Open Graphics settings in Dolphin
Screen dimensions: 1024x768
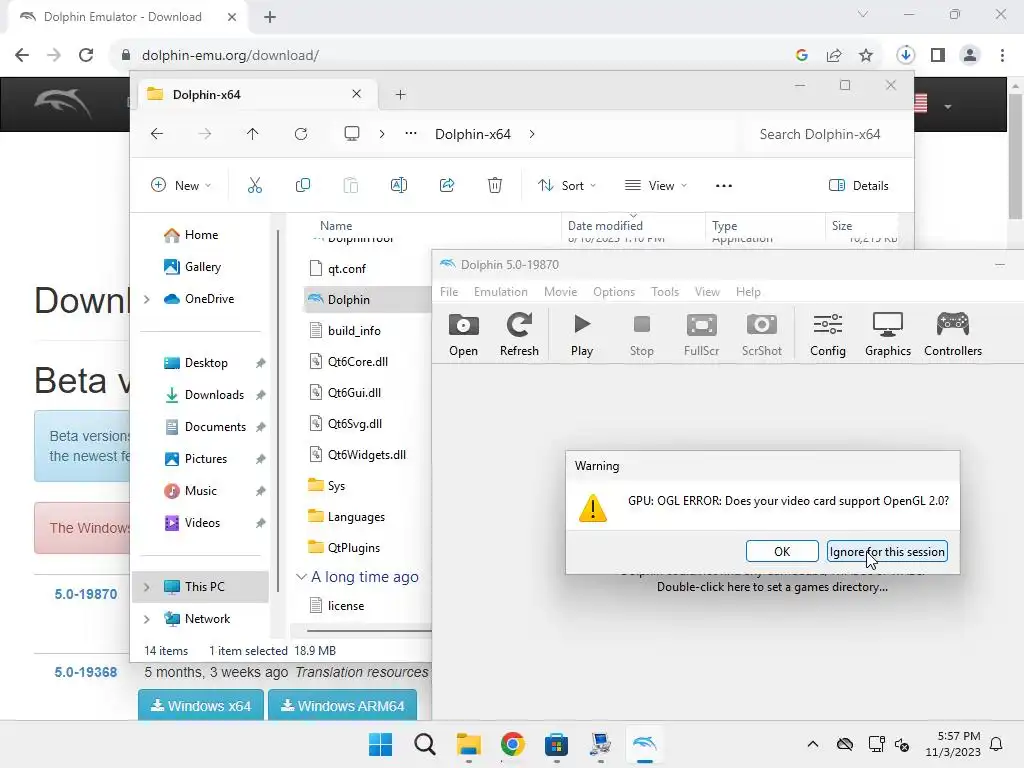[x=888, y=334]
